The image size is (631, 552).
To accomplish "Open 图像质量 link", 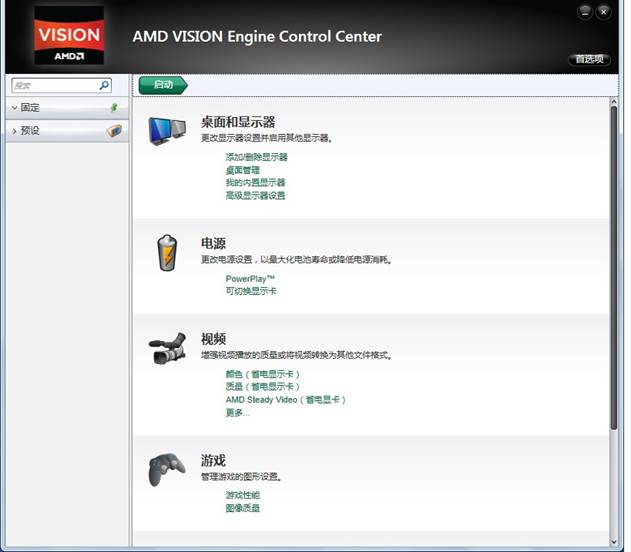I will pyautogui.click(x=243, y=508).
